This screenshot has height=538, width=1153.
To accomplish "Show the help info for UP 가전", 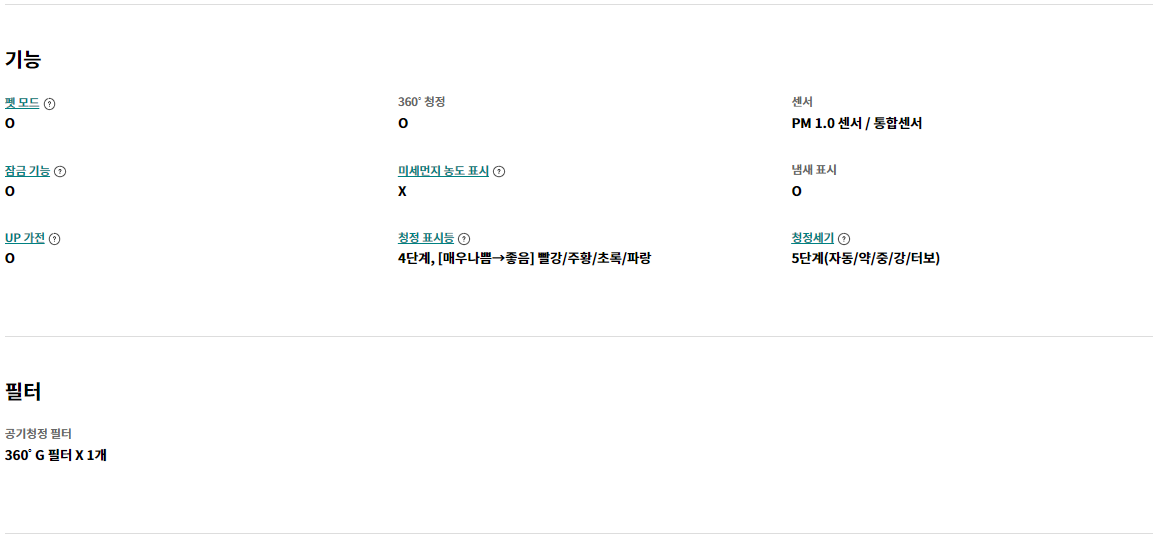I will pos(54,239).
